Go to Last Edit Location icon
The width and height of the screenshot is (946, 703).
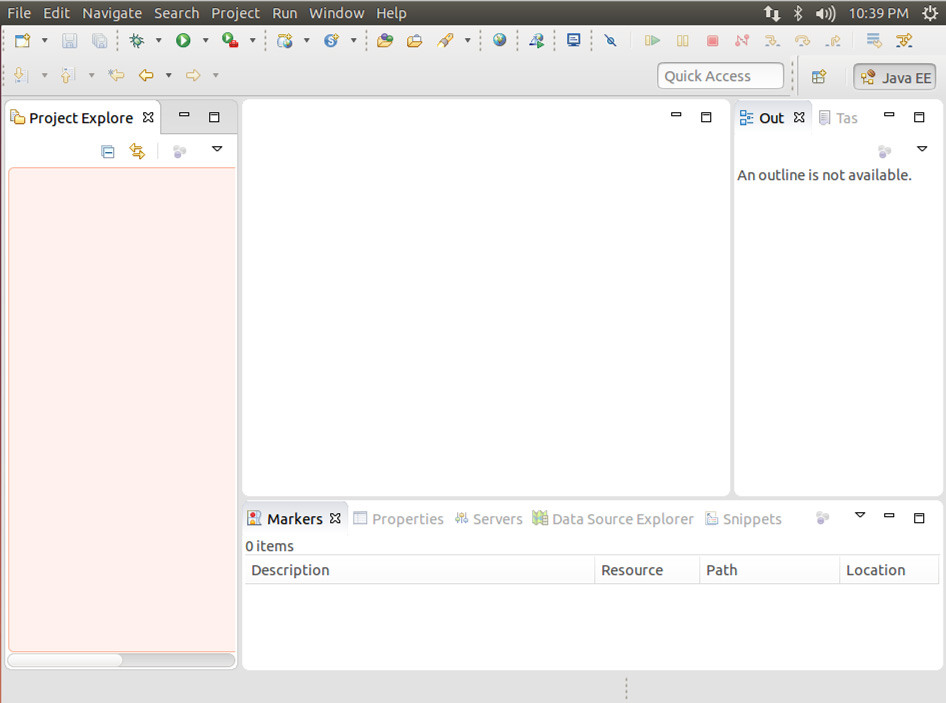coord(116,75)
